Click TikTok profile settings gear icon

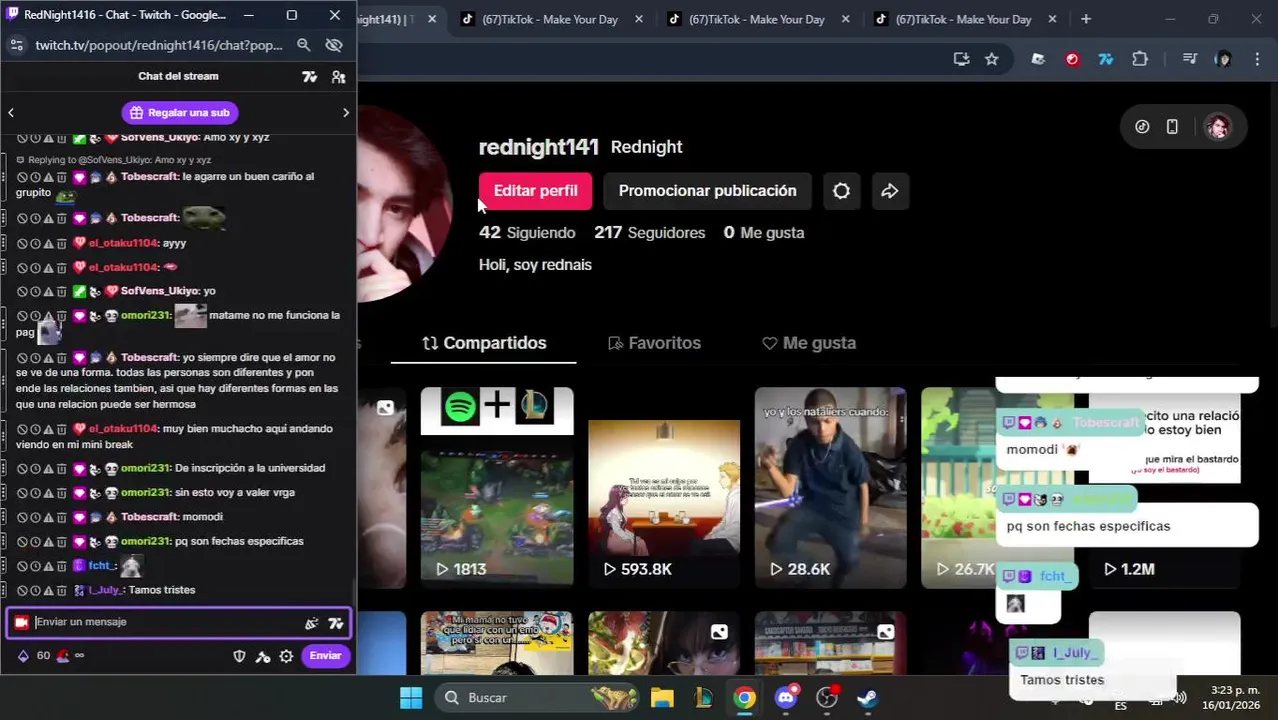841,191
